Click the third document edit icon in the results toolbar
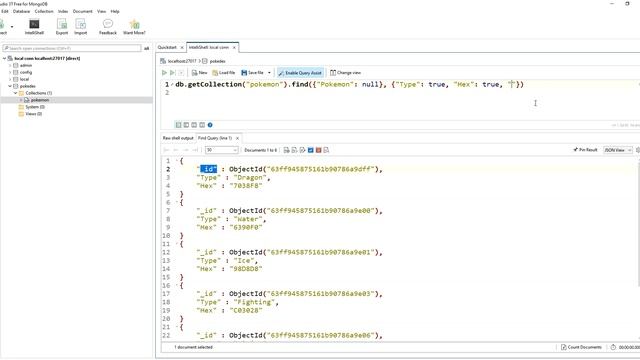The height and width of the screenshot is (360, 640). click(x=302, y=150)
